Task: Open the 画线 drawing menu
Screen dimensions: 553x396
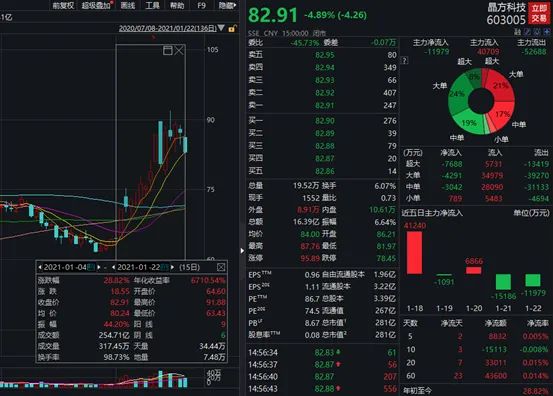Action: (128, 5)
